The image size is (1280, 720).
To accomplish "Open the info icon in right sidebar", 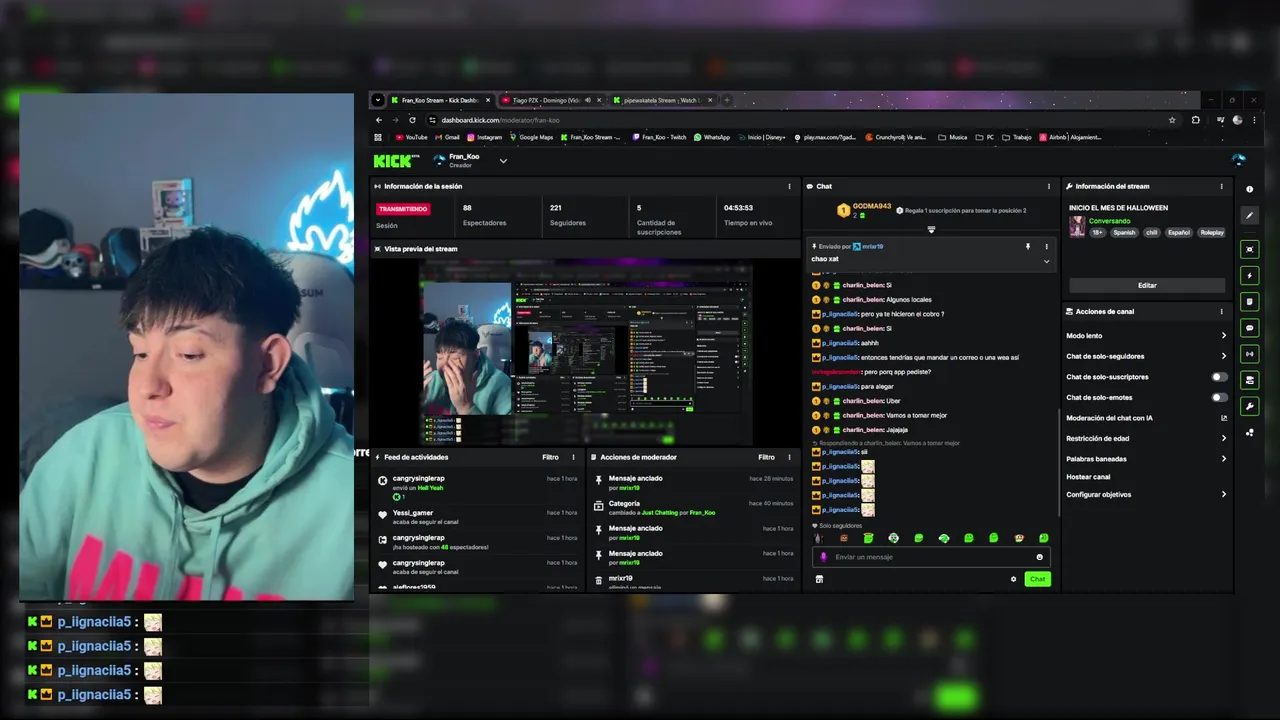I will pyautogui.click(x=1249, y=189).
